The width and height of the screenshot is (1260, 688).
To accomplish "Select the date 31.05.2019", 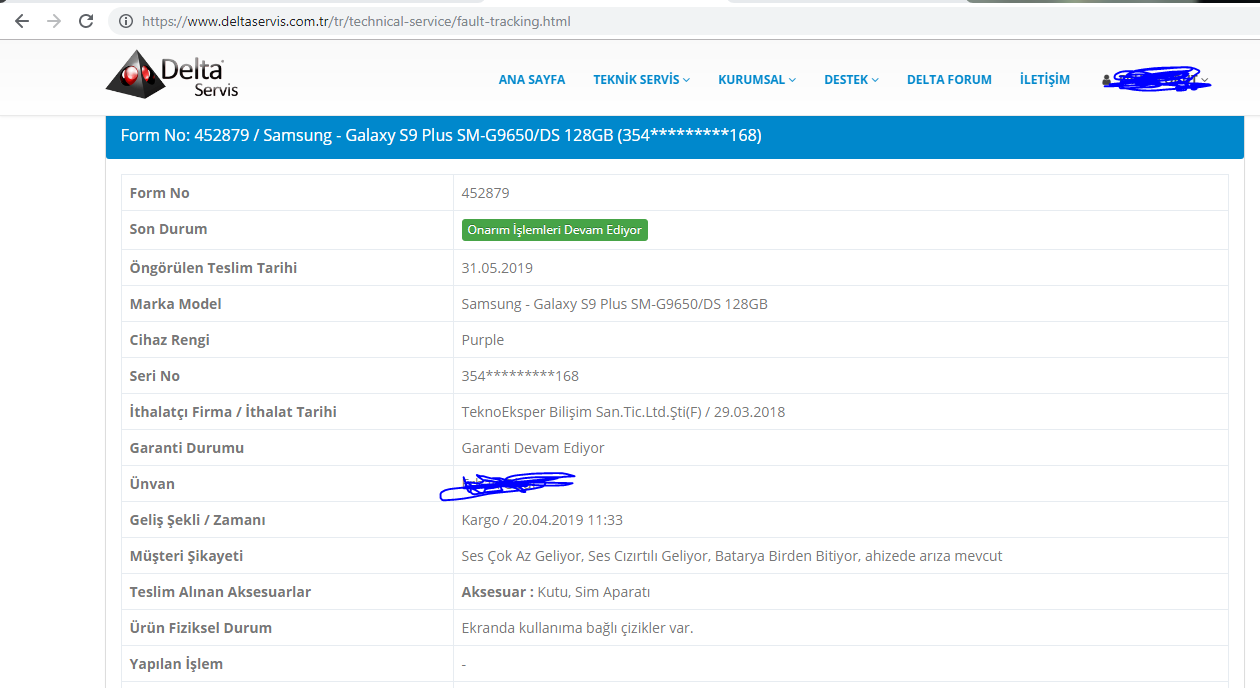I will tap(497, 268).
